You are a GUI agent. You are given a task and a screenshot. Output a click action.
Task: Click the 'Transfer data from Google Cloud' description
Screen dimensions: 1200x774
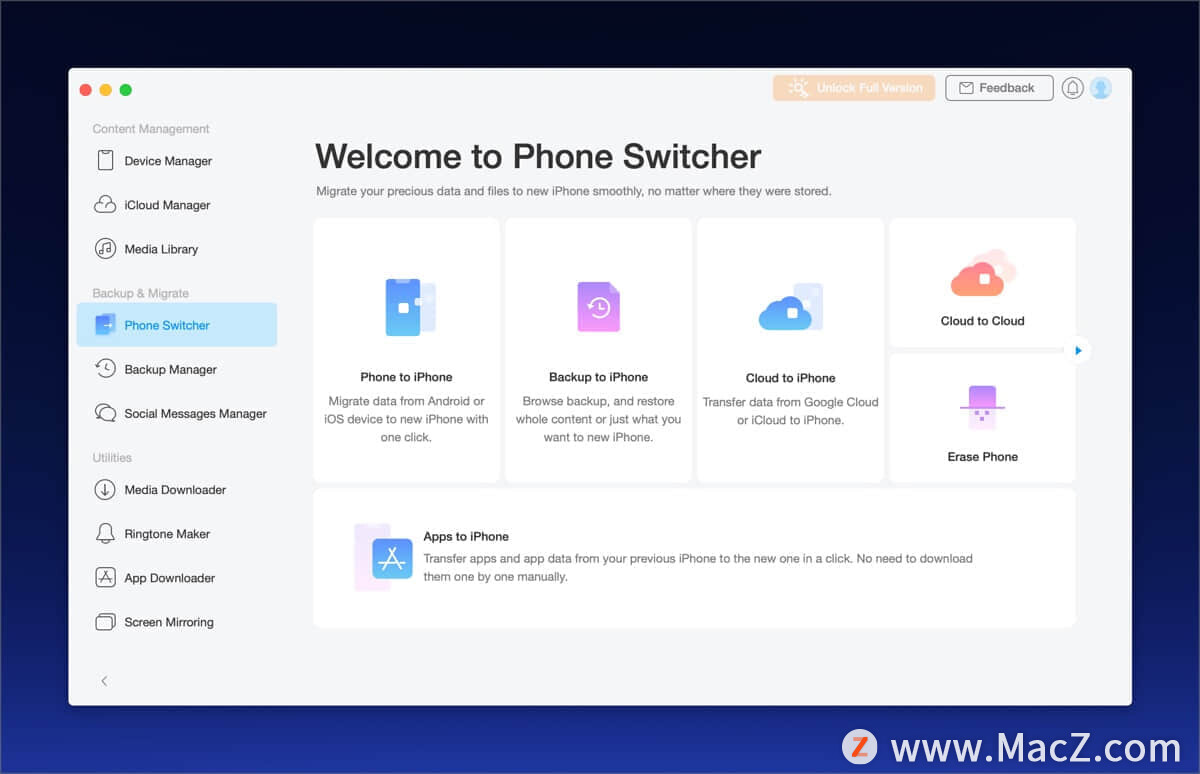[x=791, y=411]
